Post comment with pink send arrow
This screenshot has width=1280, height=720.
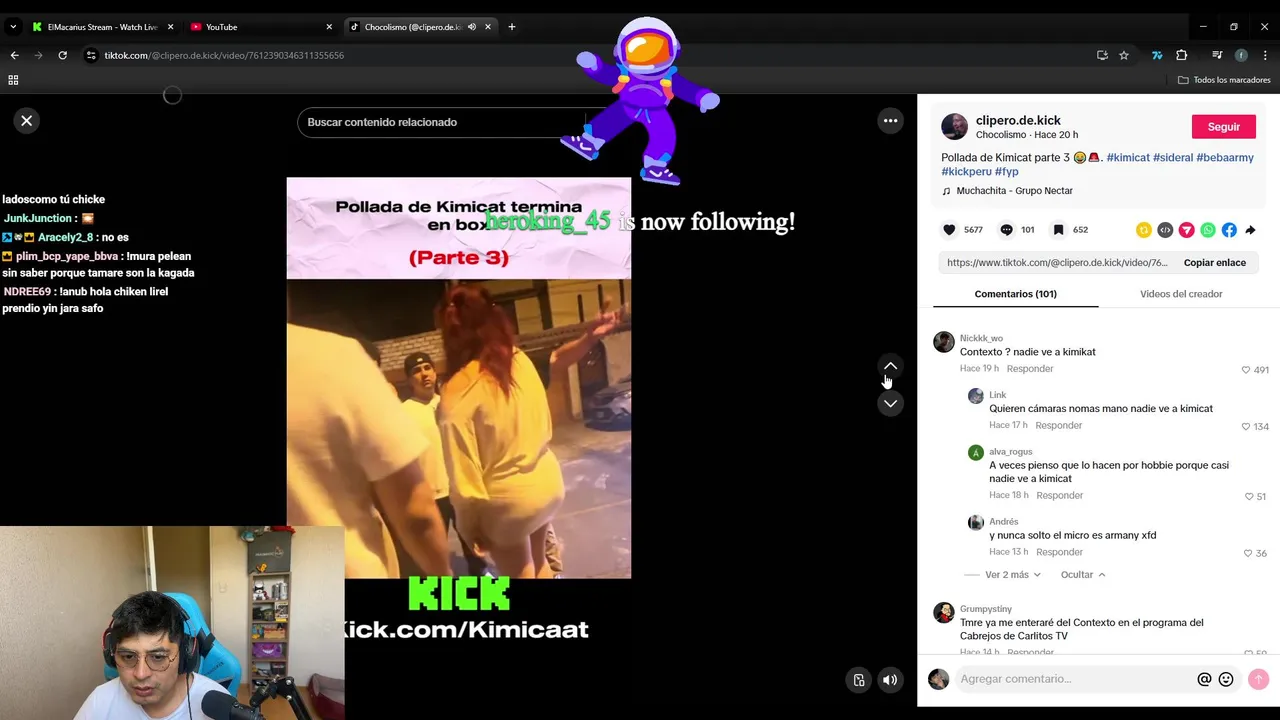click(1258, 679)
